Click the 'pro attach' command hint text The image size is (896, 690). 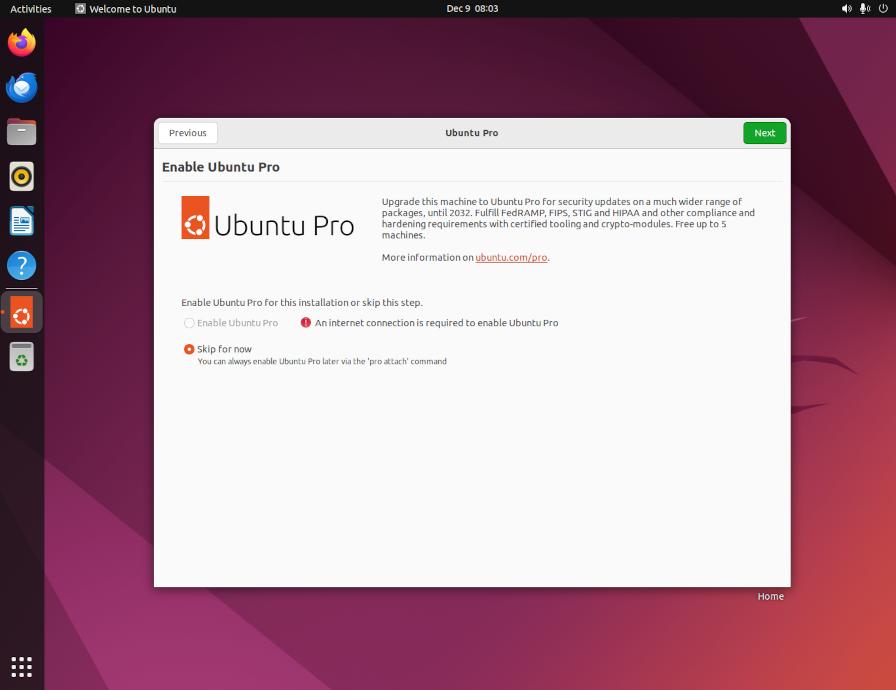322,362
